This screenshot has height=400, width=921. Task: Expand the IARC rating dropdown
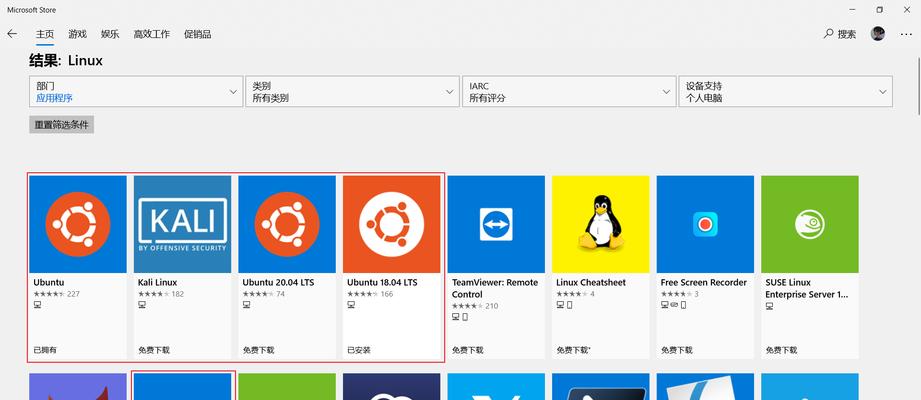click(x=569, y=92)
